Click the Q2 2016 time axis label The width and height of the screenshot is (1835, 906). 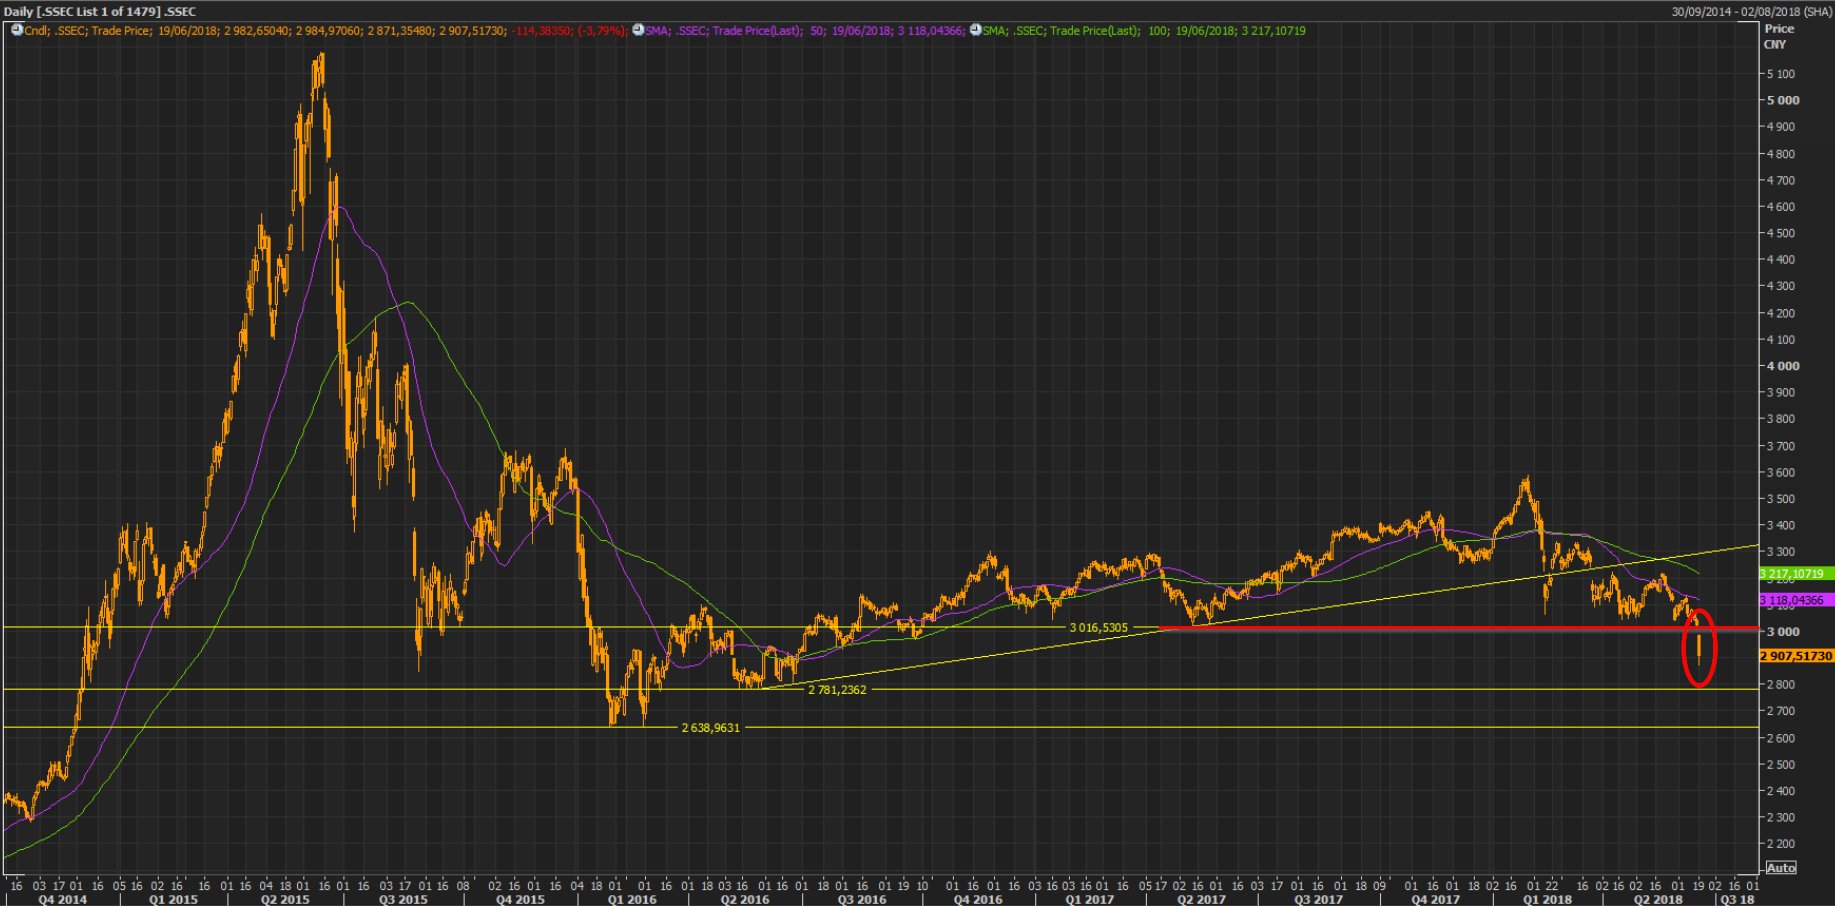point(745,899)
